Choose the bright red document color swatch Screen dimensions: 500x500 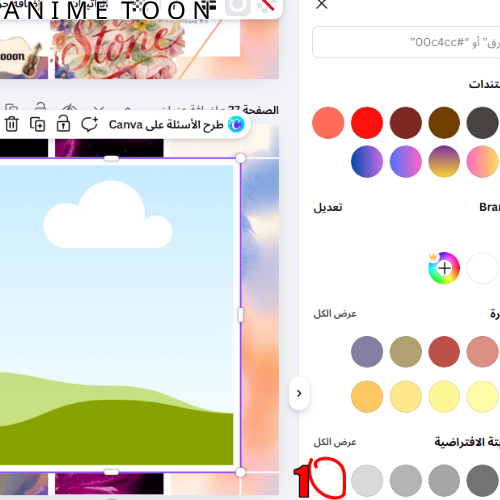(x=367, y=123)
